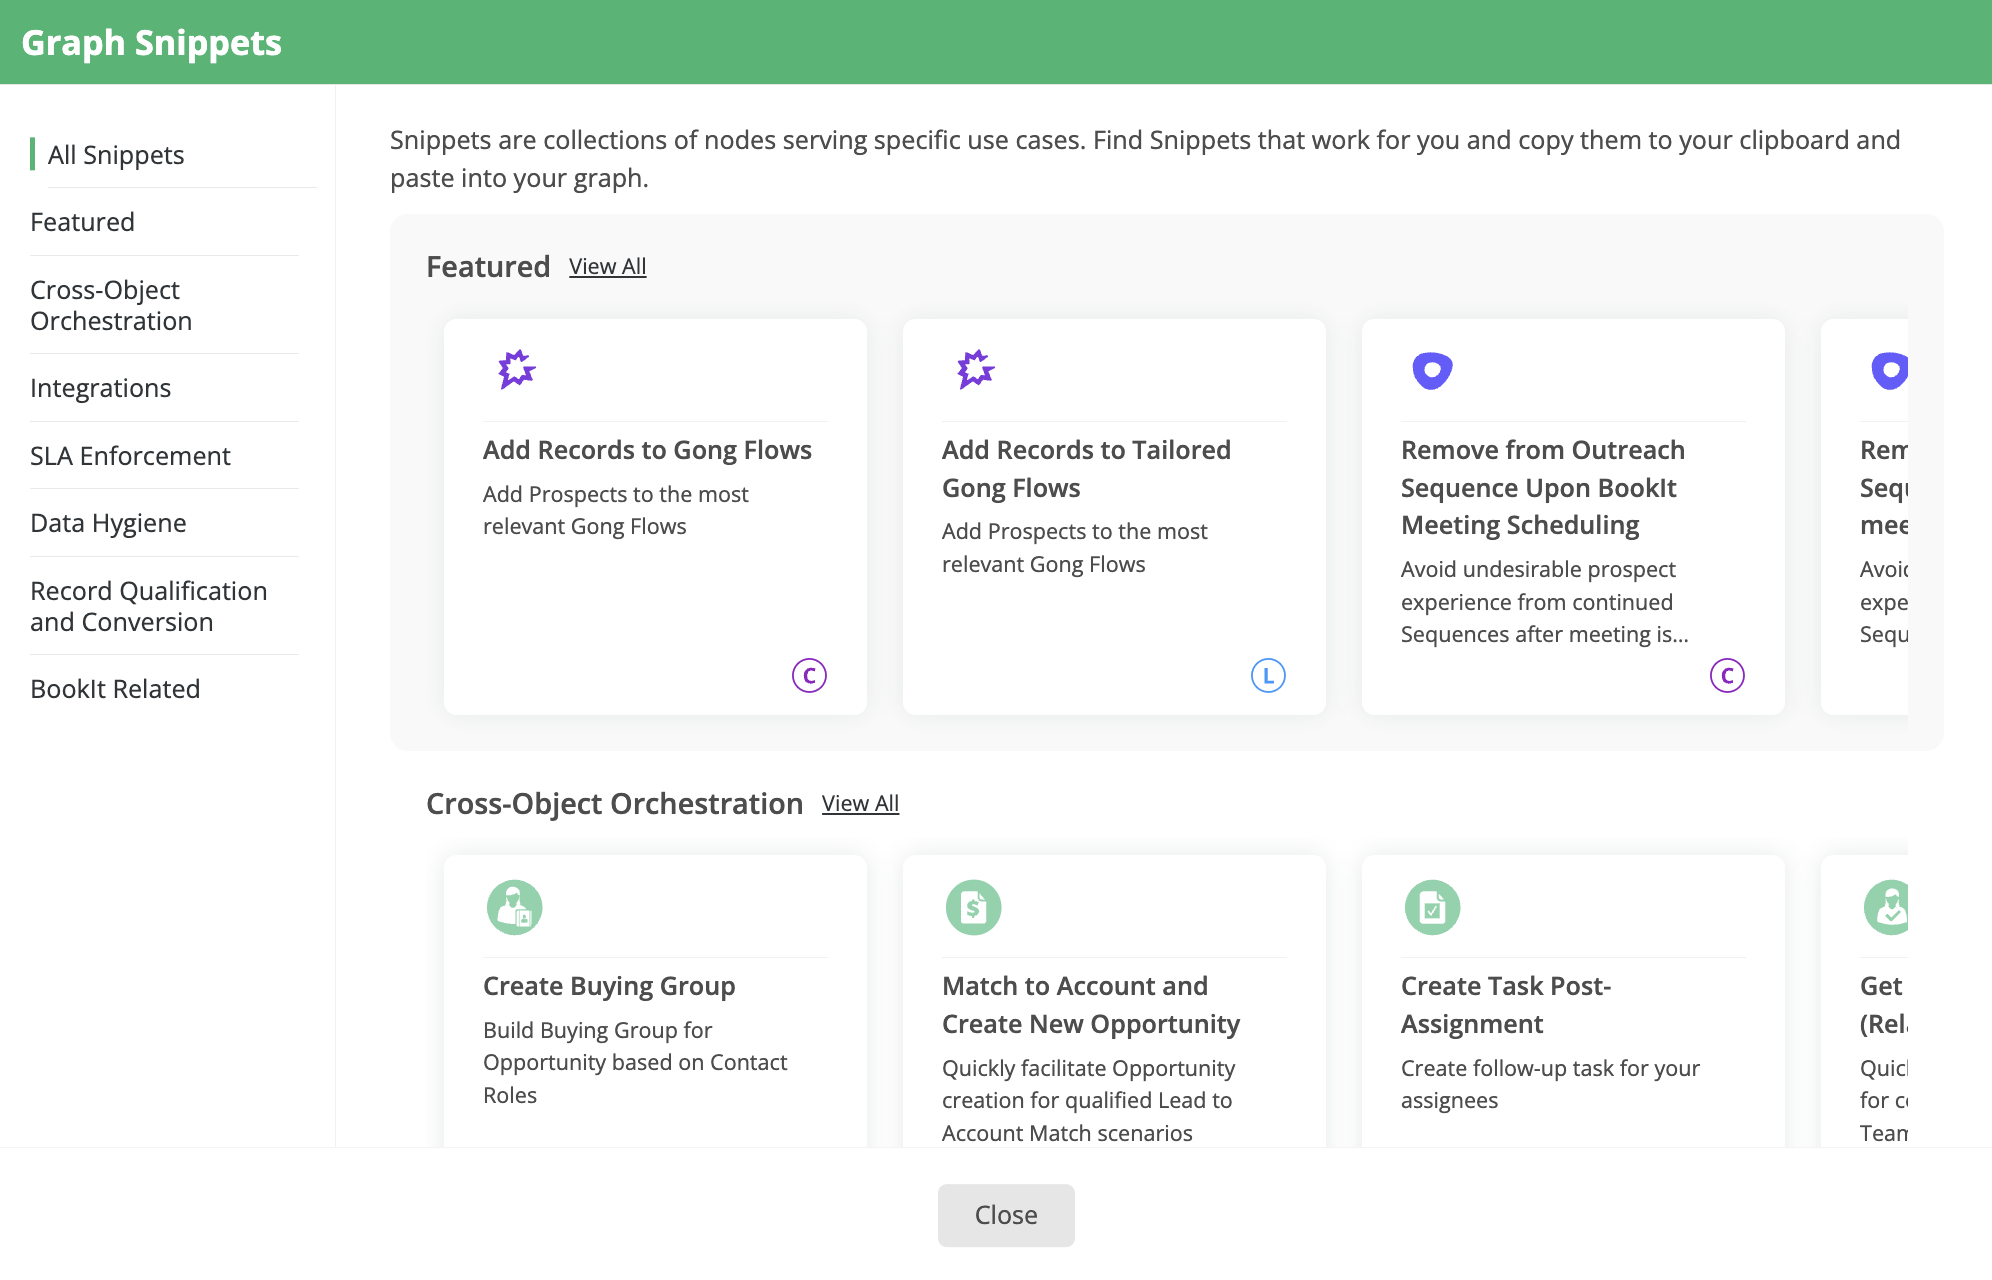Click the C badge on Add Records to Gong Flows card

point(809,676)
